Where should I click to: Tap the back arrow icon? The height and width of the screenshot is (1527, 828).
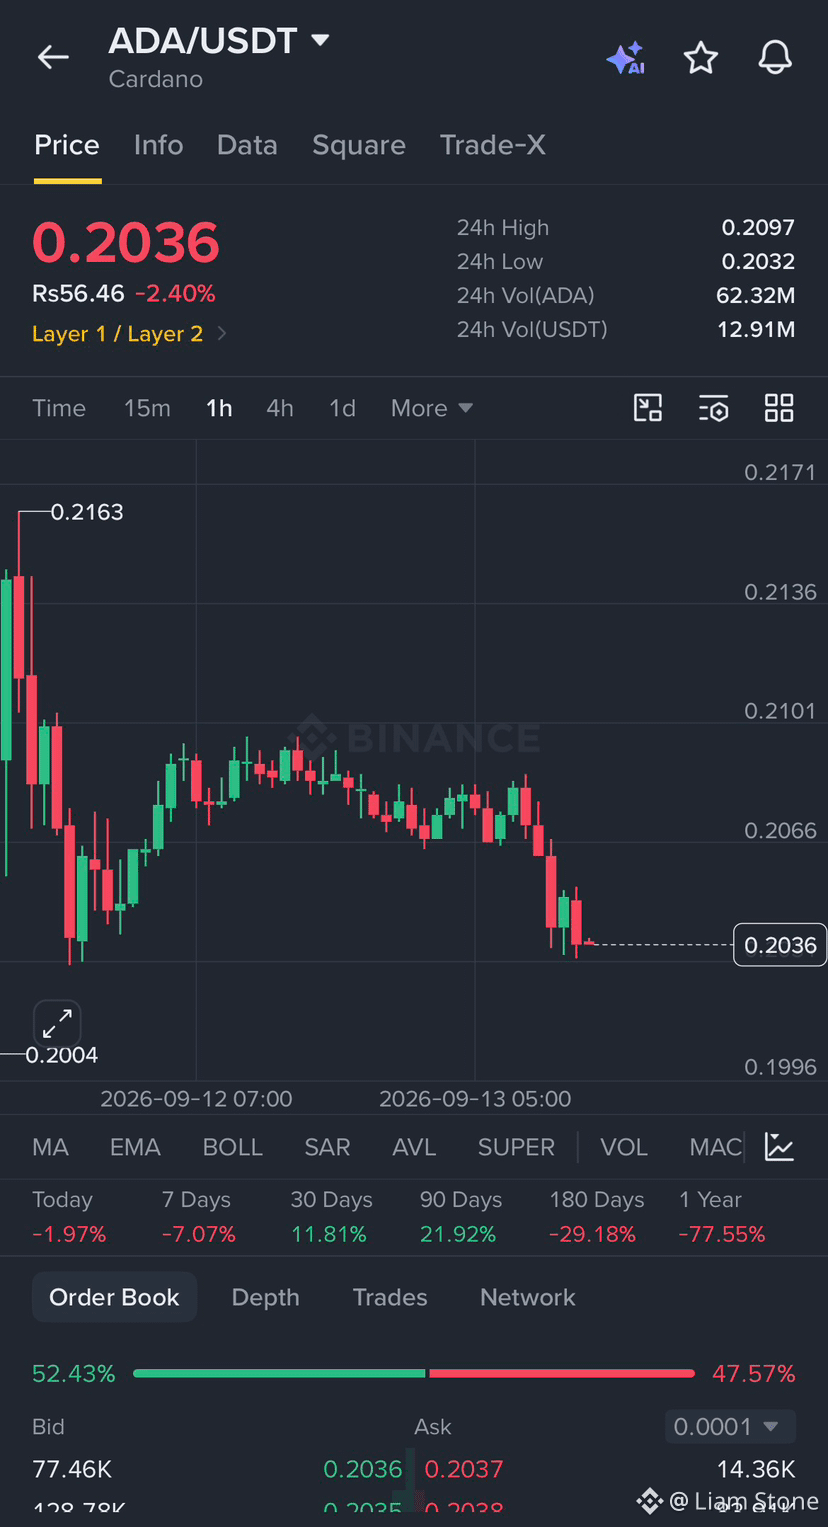coord(53,57)
